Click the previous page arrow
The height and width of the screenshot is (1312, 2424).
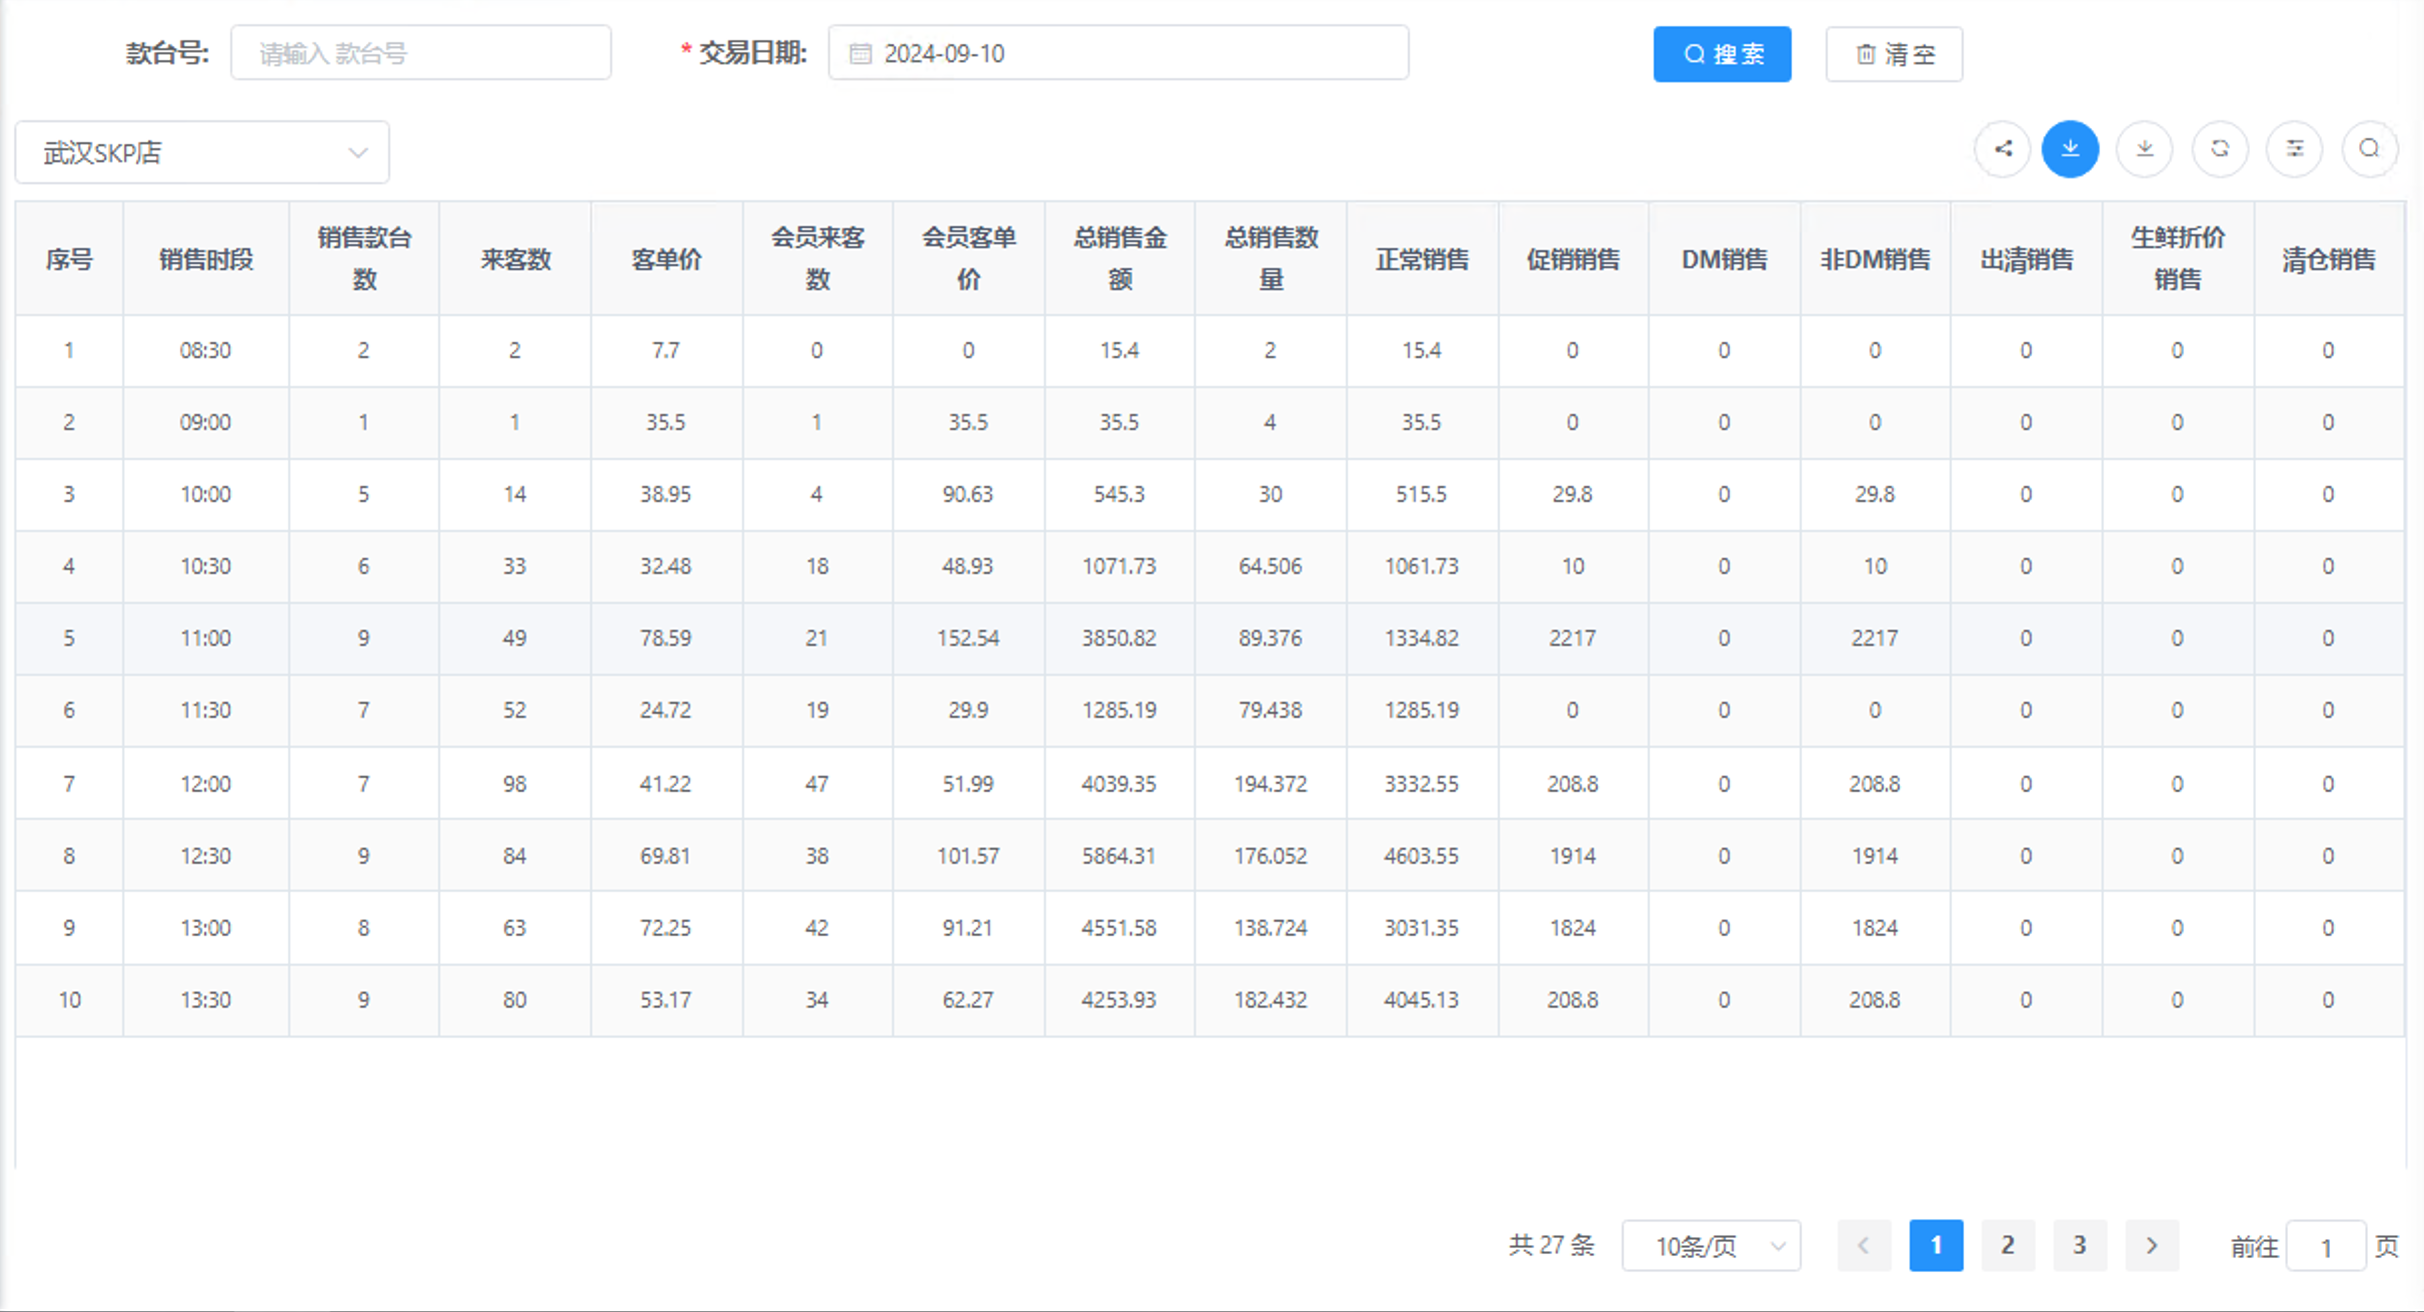[x=1863, y=1246]
